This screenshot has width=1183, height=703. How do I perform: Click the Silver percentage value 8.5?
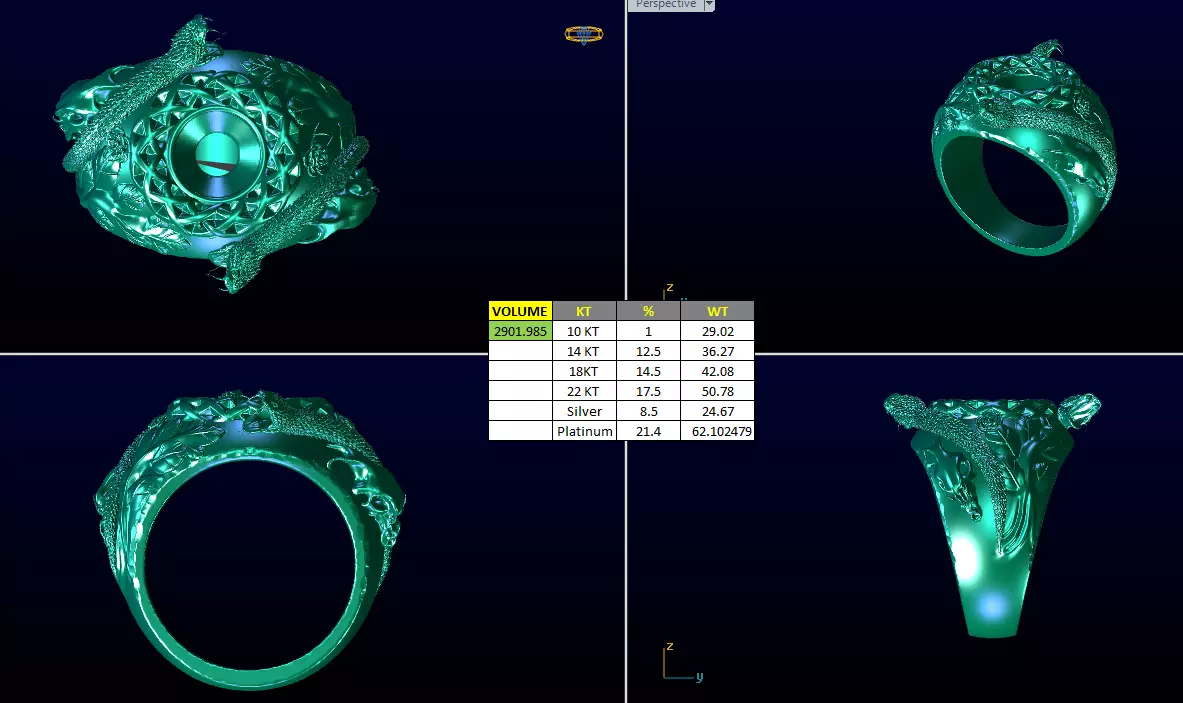coord(648,411)
